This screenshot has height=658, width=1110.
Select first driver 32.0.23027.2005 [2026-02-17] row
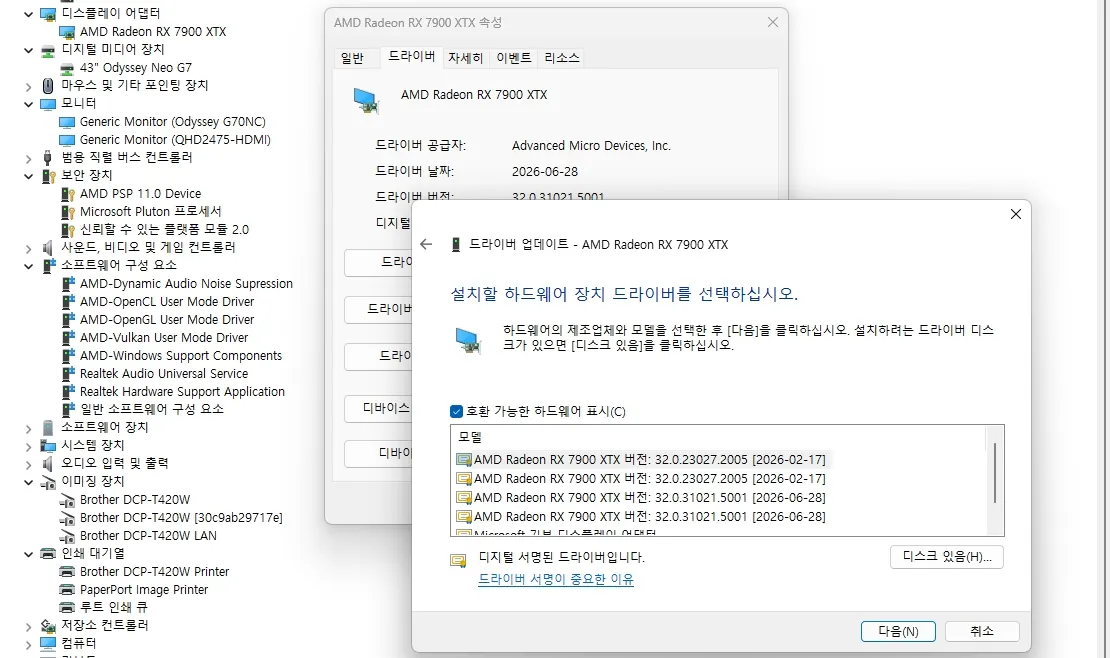(641, 460)
